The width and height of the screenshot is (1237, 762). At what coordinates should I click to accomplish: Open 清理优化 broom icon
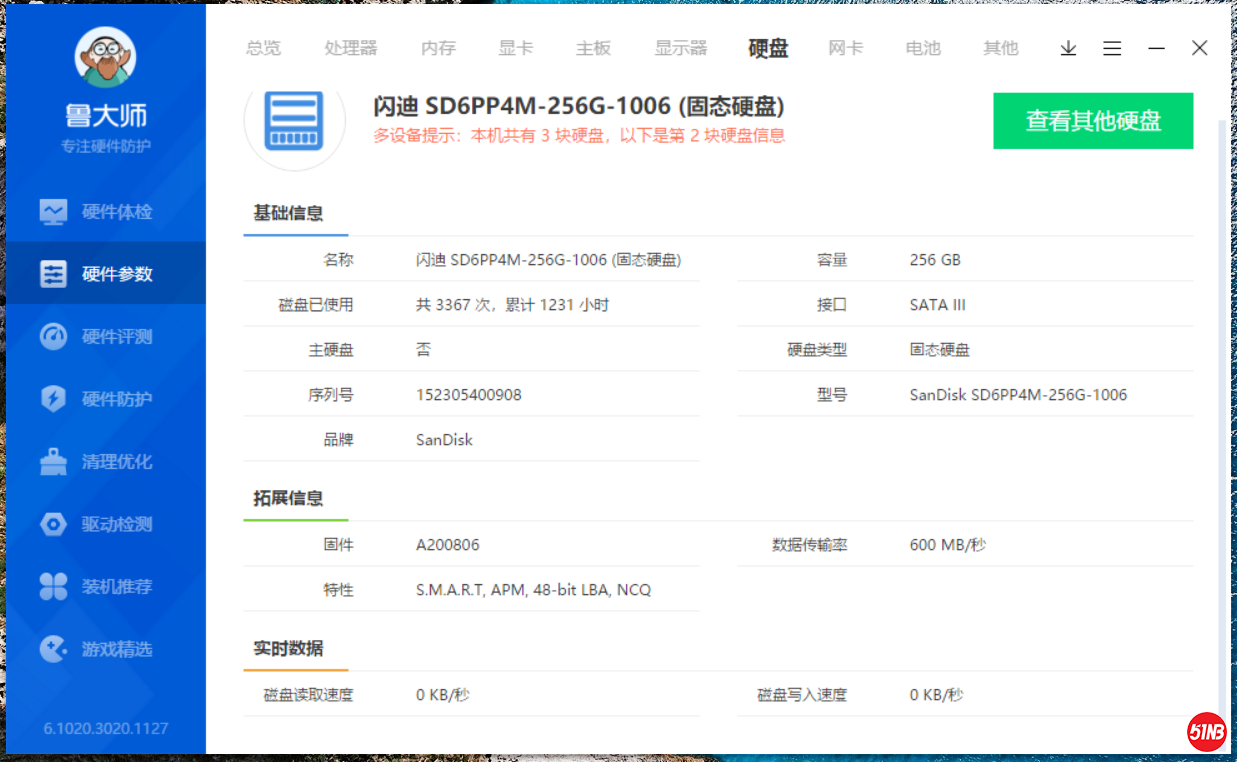coord(53,462)
